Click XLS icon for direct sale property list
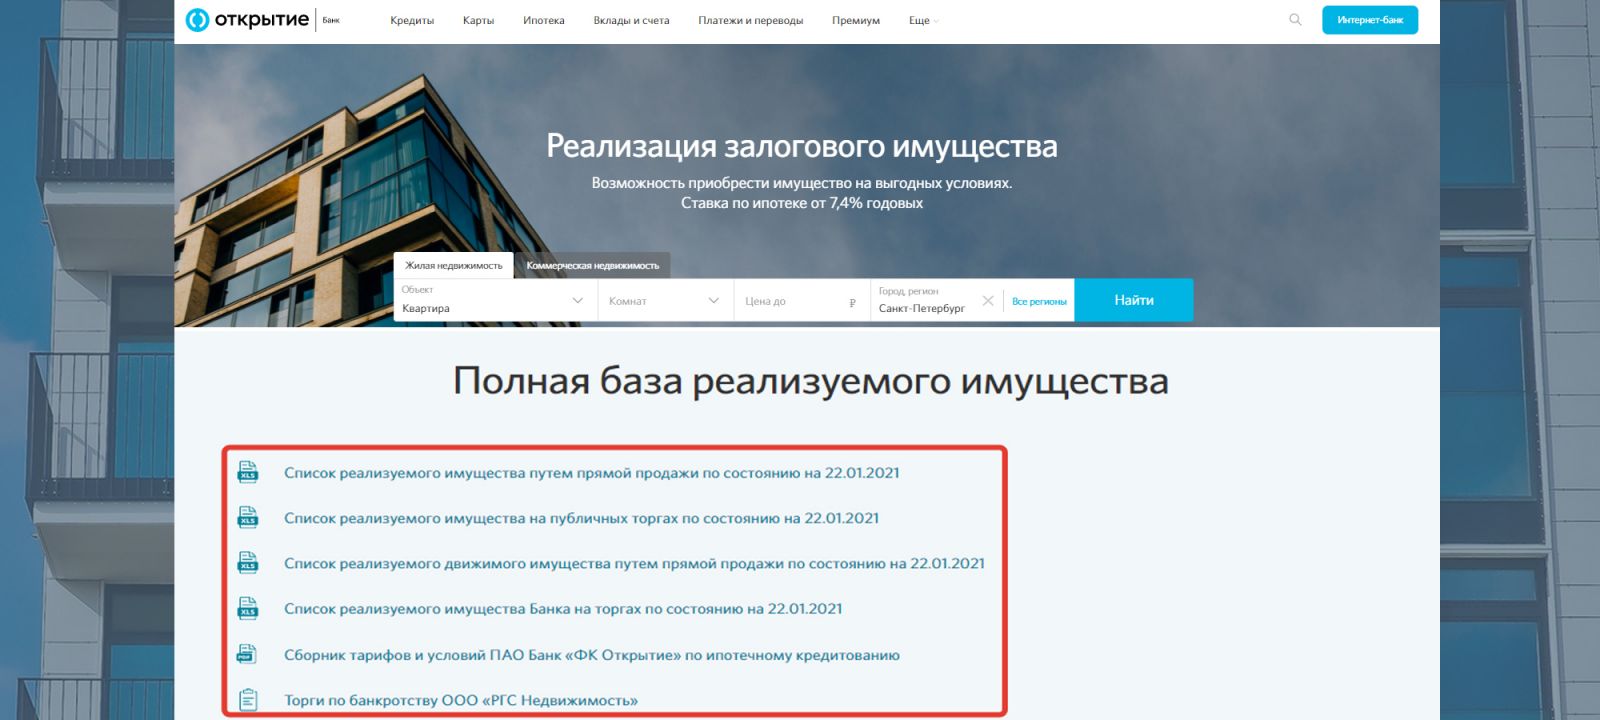Image resolution: width=1600 pixels, height=720 pixels. pyautogui.click(x=248, y=472)
